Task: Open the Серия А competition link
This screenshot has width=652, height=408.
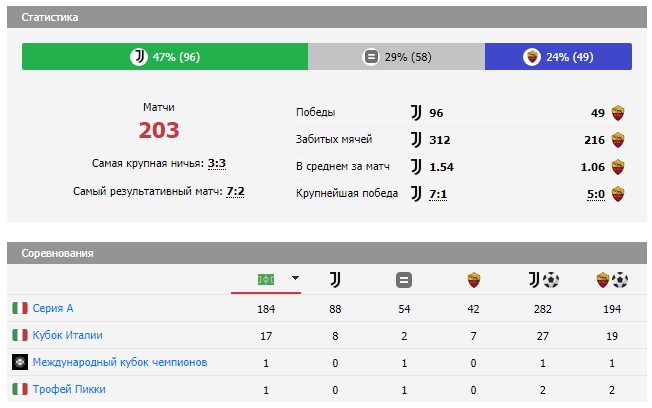Action: pos(53,308)
